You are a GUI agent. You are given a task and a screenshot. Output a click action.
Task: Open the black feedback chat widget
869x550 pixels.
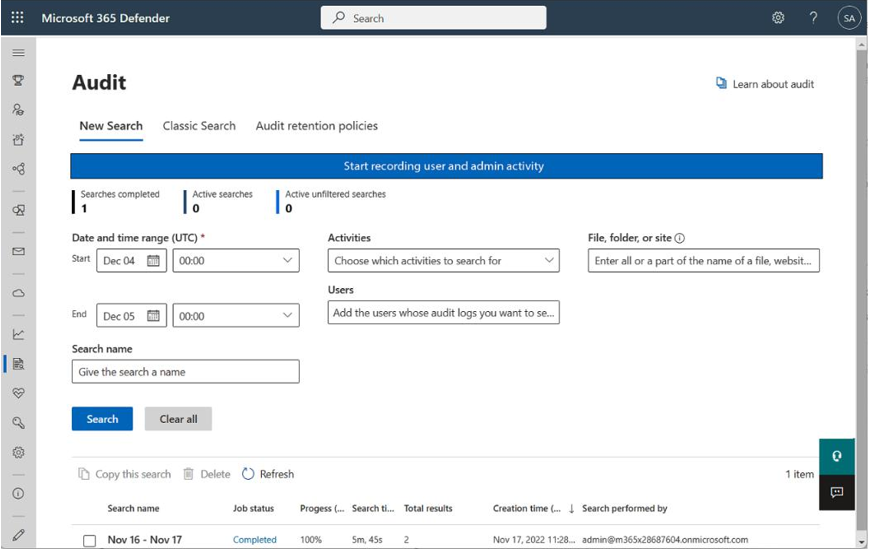(x=837, y=492)
